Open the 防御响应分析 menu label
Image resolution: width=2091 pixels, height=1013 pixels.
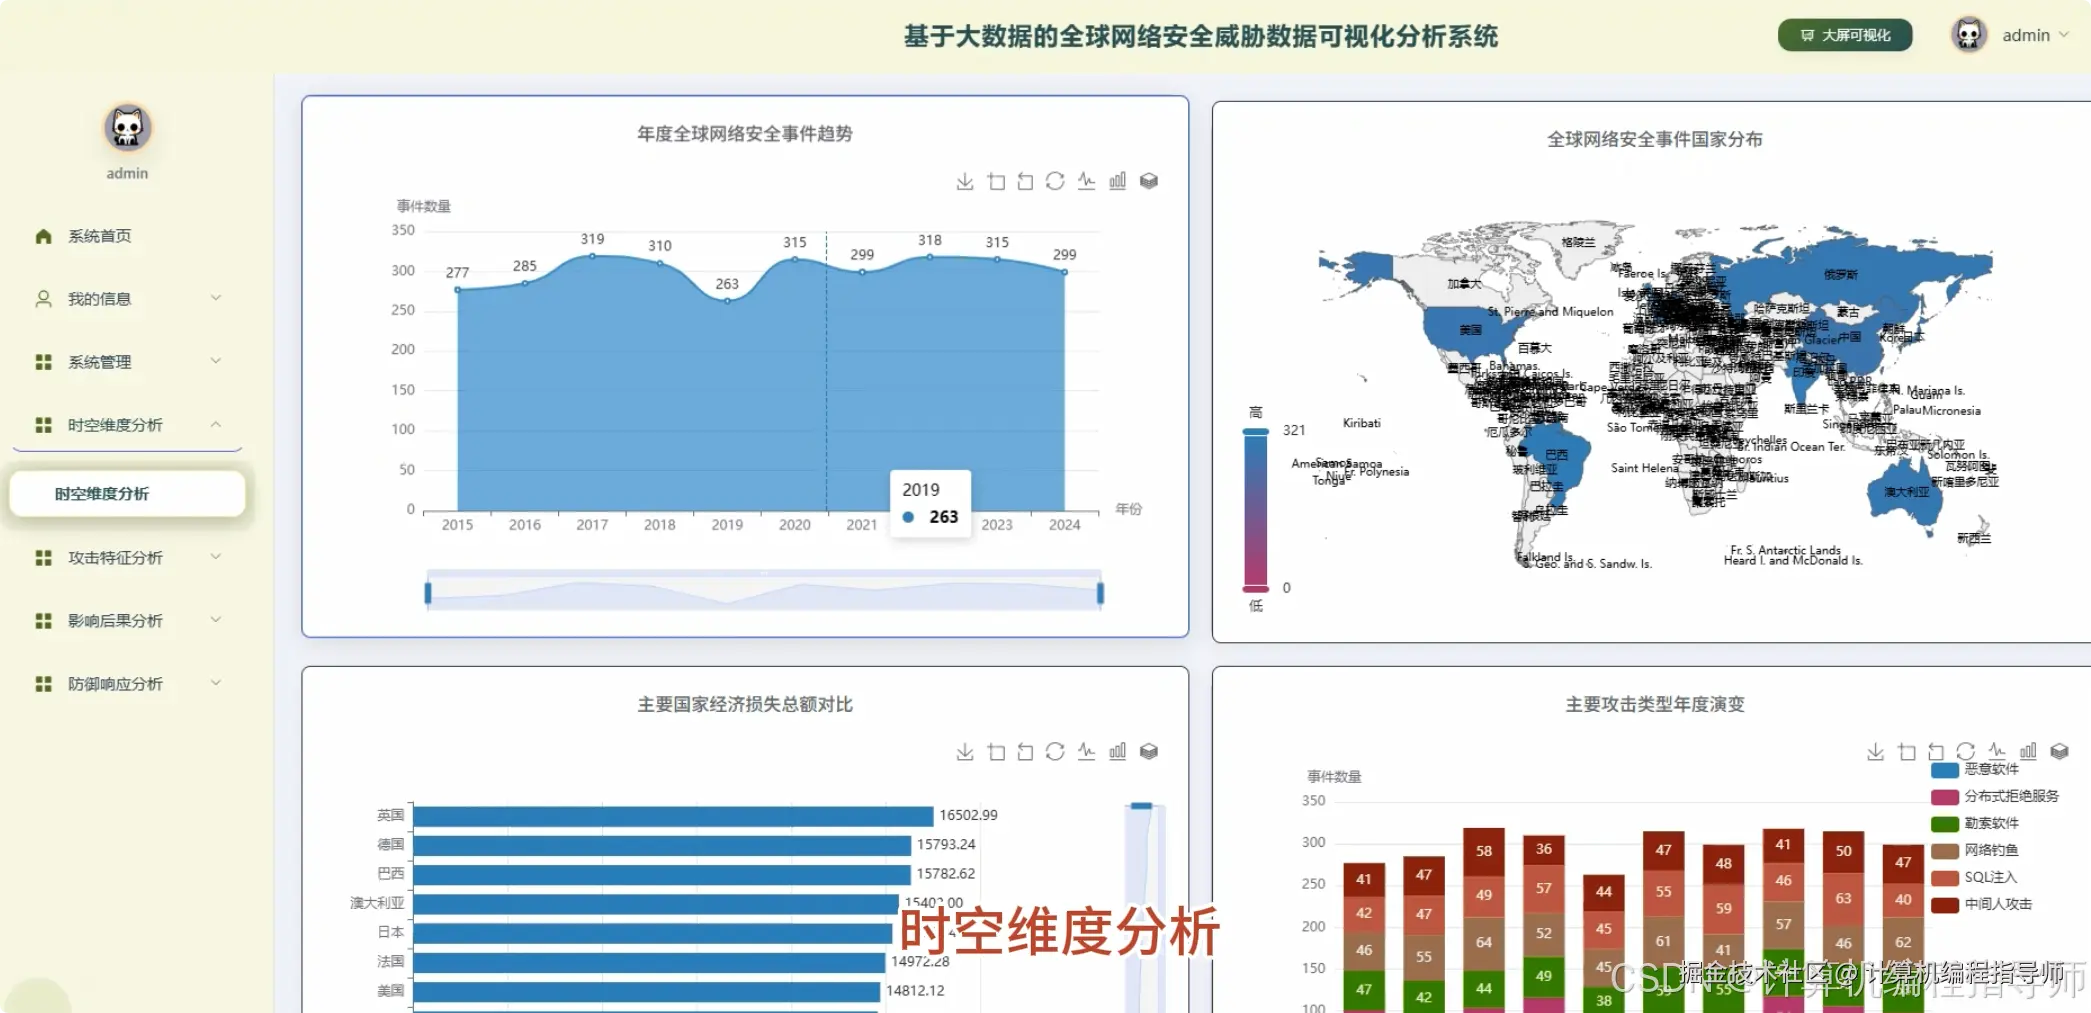point(115,684)
